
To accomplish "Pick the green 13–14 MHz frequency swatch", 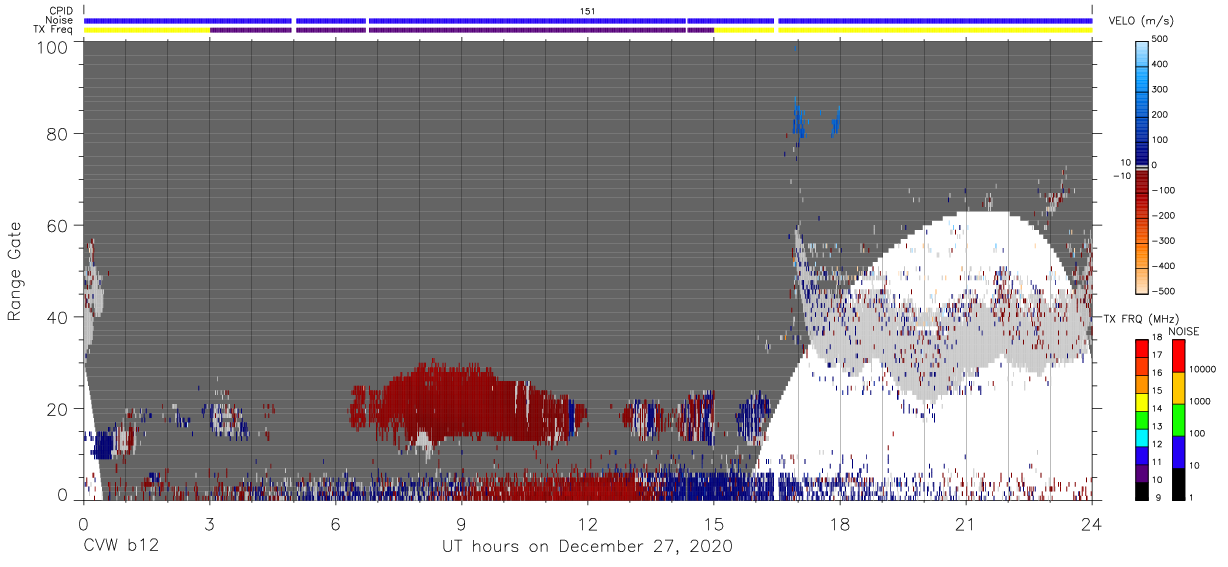I will [x=1143, y=420].
